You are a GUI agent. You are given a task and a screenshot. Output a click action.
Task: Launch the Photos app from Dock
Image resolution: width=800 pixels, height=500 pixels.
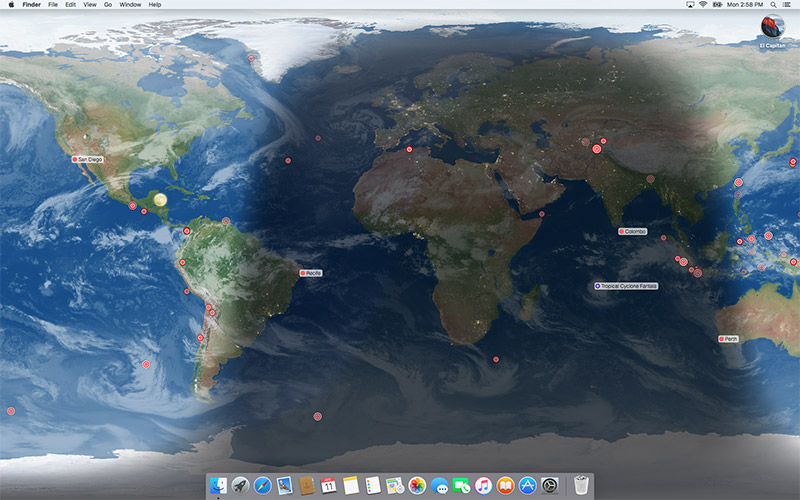(x=417, y=485)
